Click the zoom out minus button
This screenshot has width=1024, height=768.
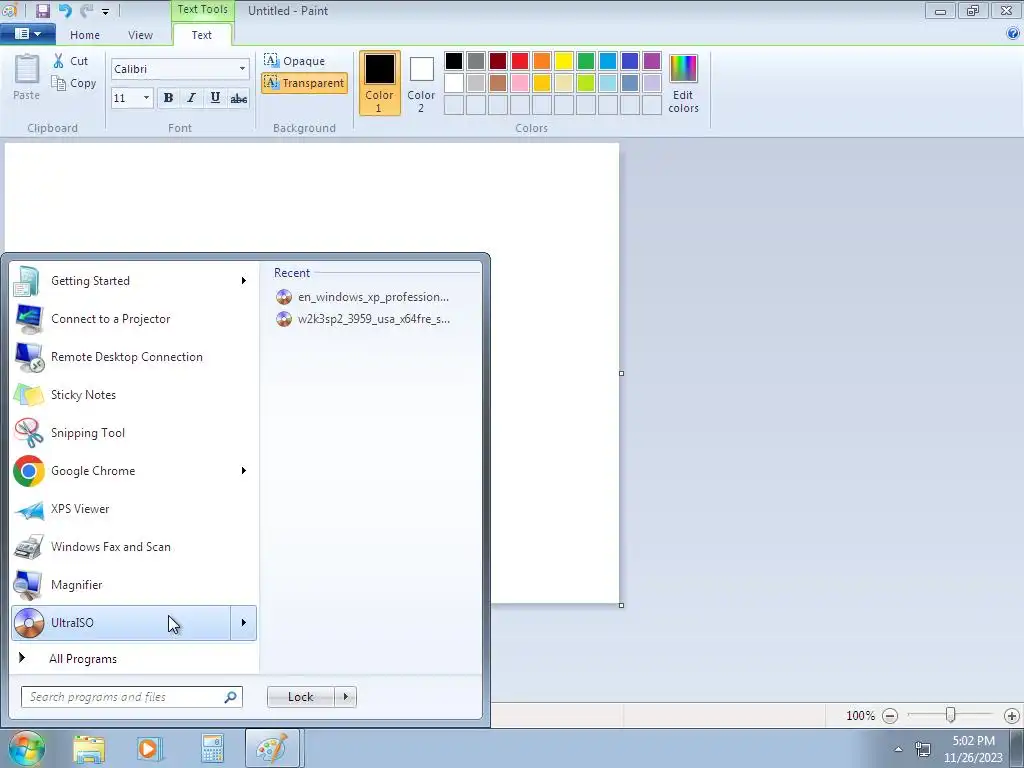tap(889, 716)
